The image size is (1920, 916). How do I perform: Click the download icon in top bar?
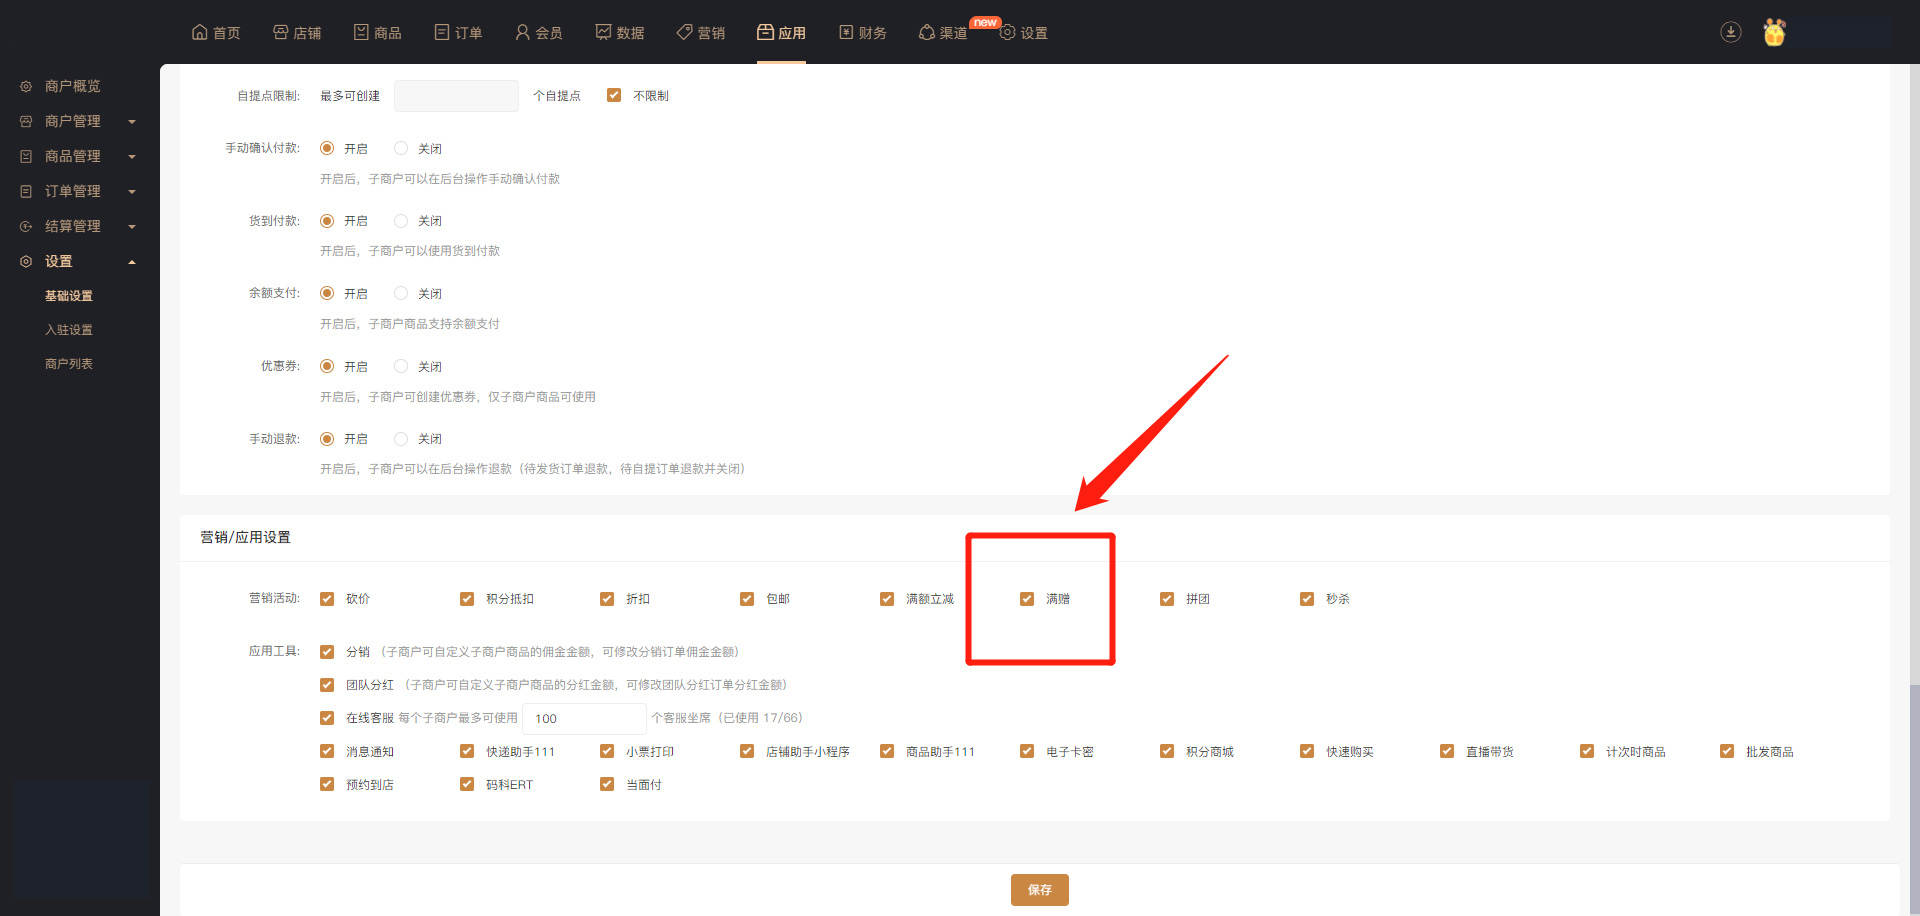[x=1730, y=32]
